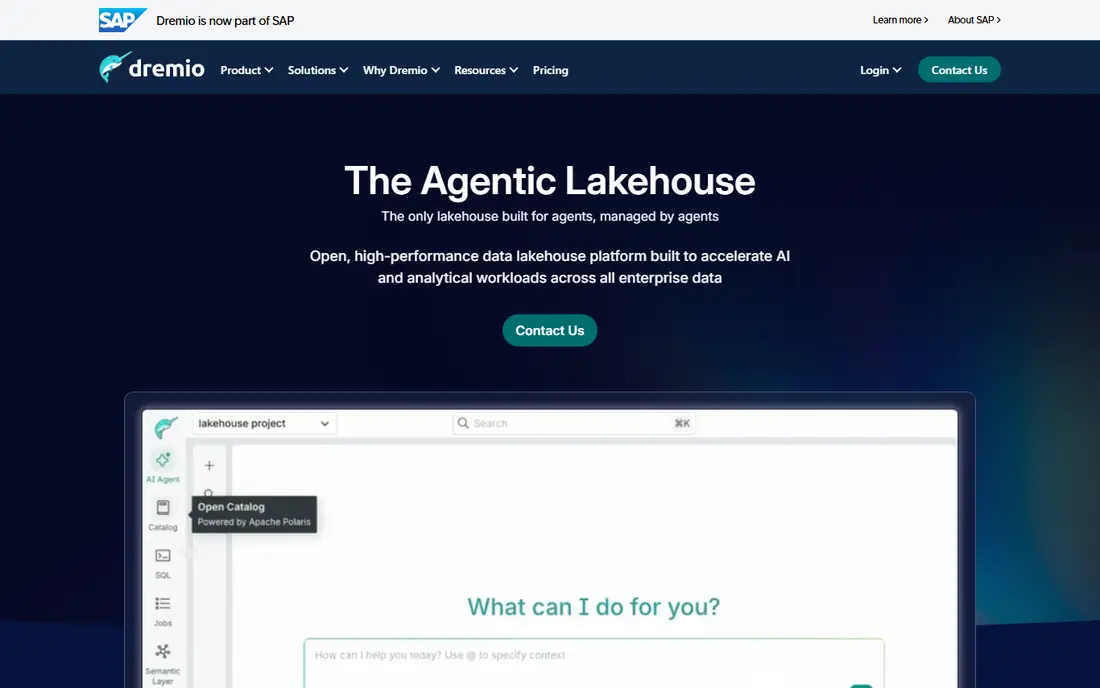
Task: Go to the Pricing page
Action: (x=551, y=70)
